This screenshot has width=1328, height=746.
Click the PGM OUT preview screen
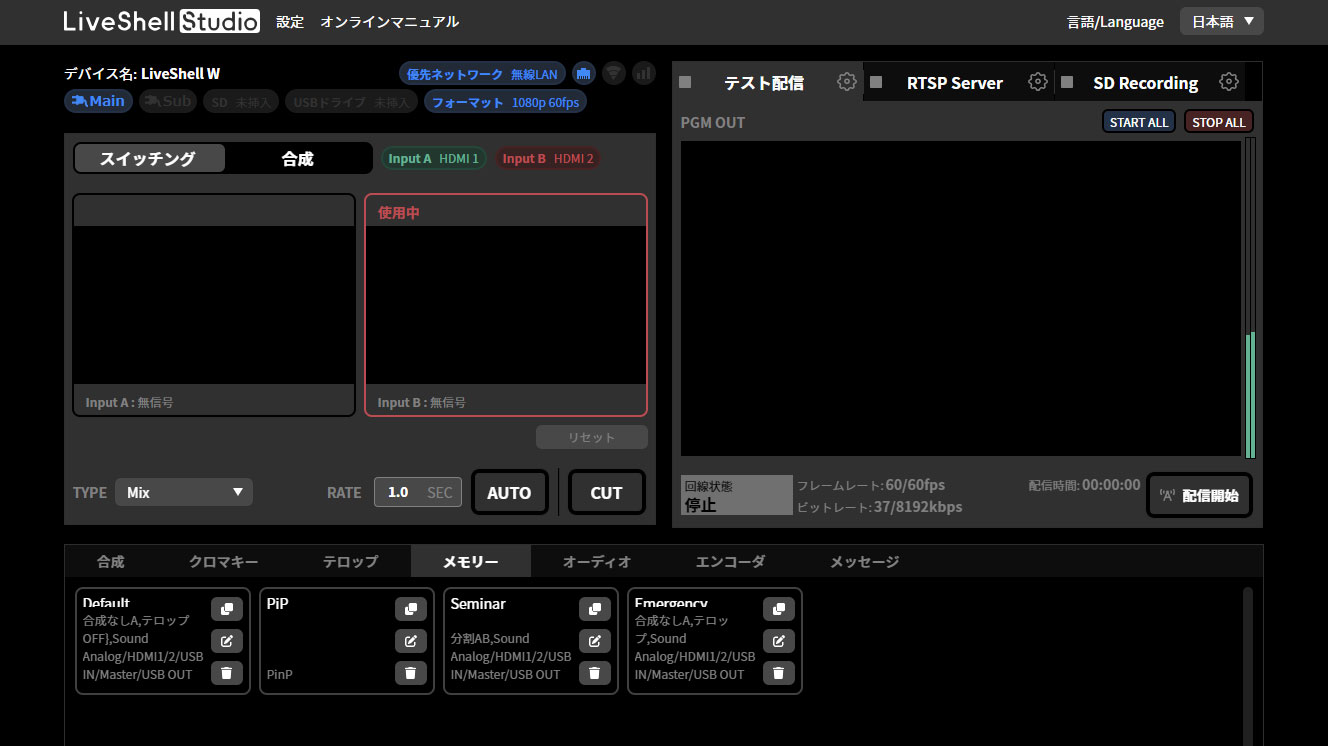click(x=961, y=299)
